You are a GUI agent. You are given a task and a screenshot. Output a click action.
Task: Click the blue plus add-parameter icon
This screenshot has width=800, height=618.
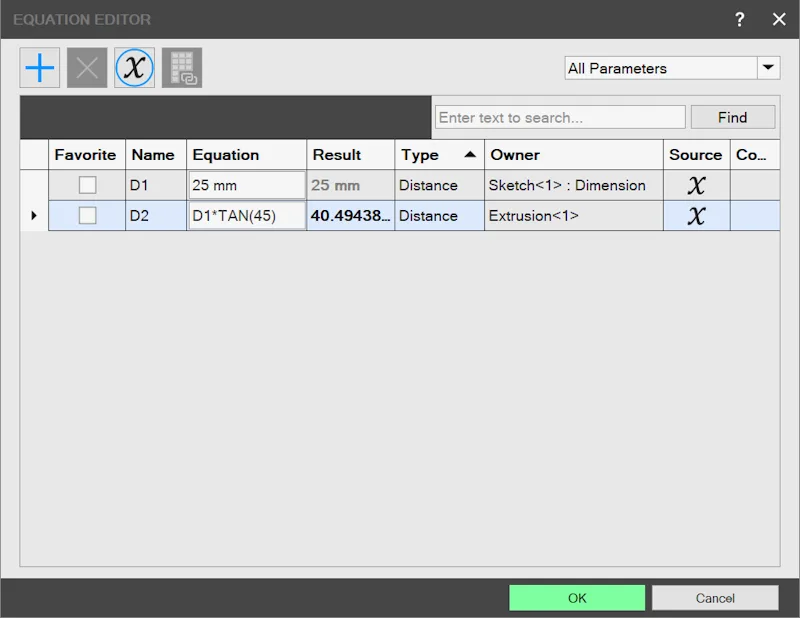coord(40,68)
